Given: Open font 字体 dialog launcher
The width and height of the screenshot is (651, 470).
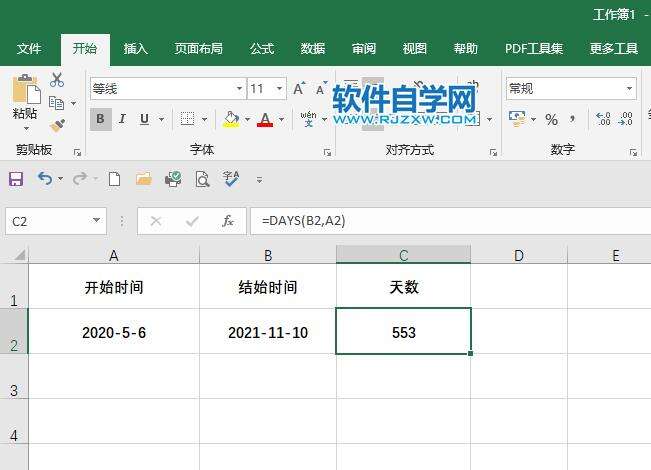Looking at the screenshot, I should (x=327, y=153).
